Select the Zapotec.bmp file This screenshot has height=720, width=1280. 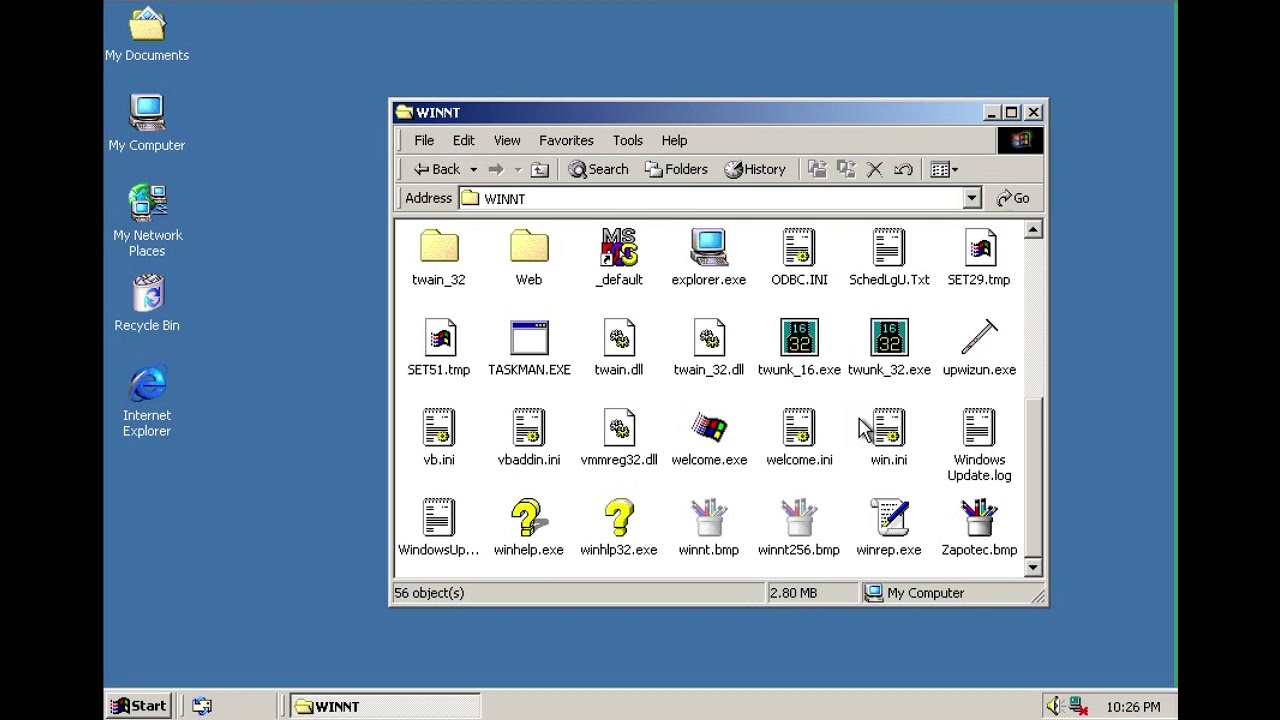(979, 518)
